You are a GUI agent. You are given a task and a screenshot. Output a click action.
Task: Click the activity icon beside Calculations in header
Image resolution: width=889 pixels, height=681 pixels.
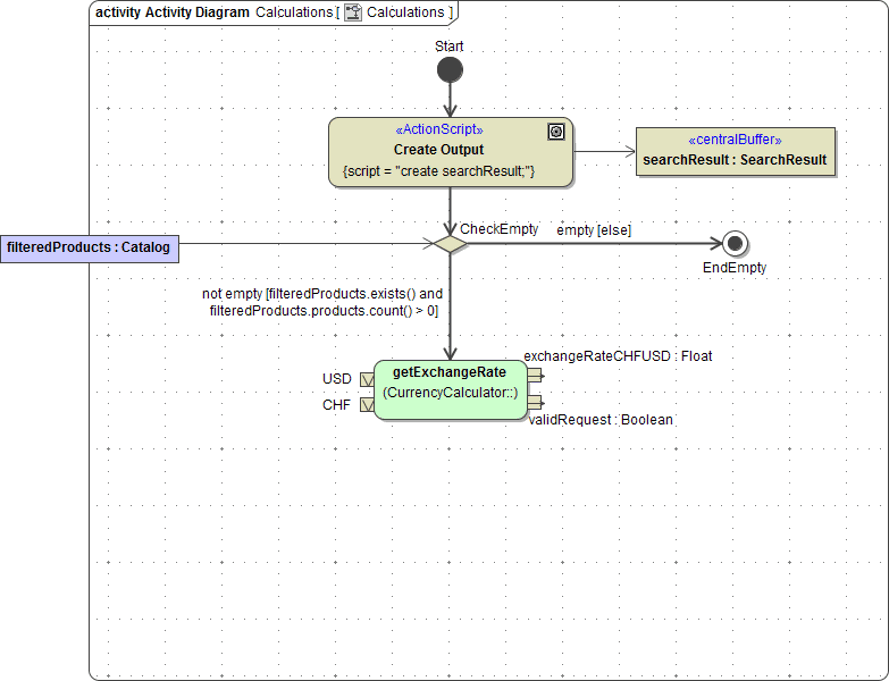(x=353, y=12)
